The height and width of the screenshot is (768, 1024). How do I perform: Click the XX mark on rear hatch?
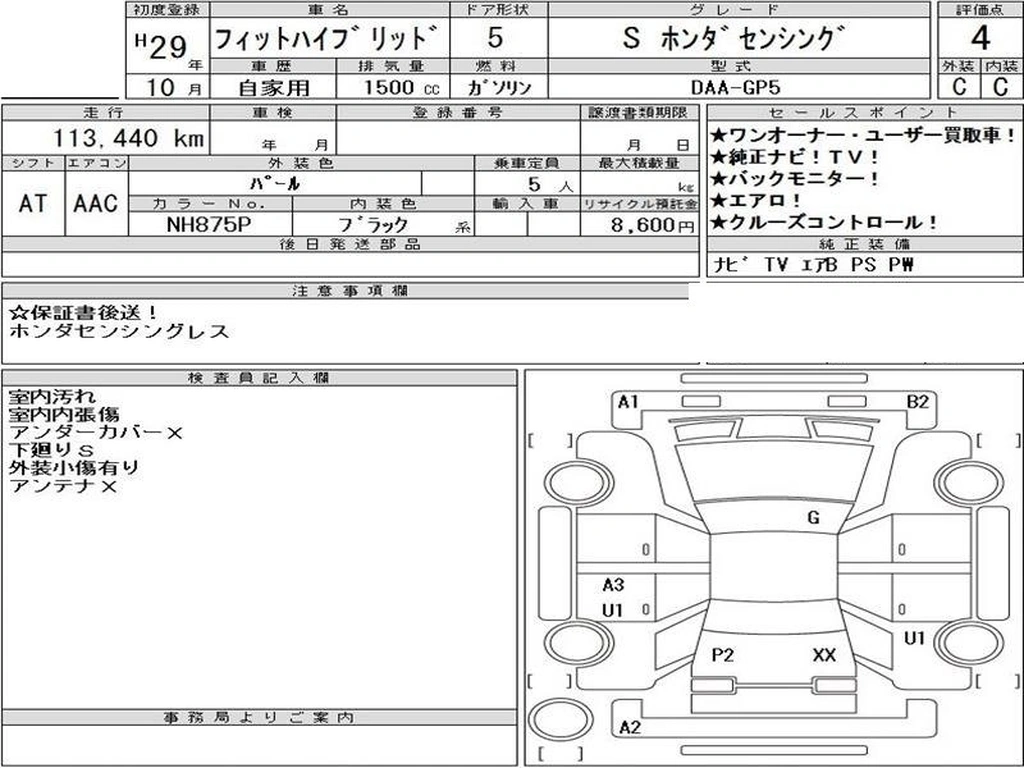point(824,655)
